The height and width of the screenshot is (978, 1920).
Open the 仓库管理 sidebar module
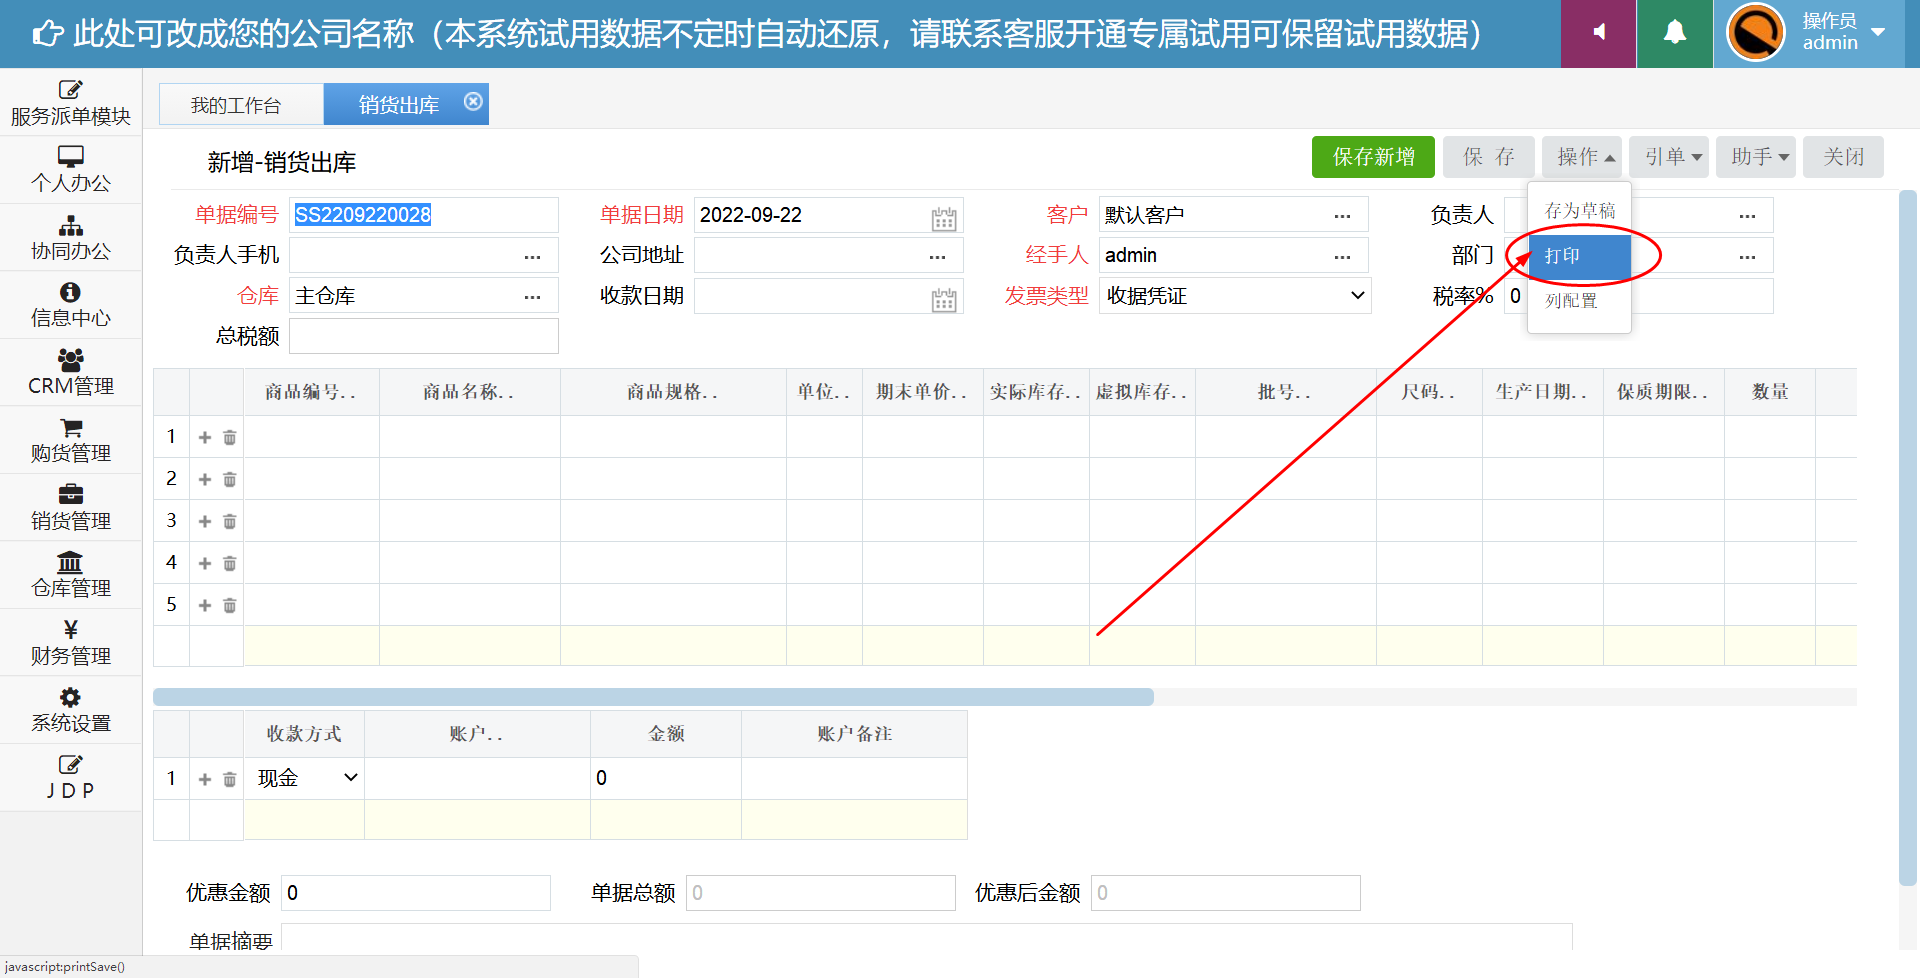pyautogui.click(x=70, y=575)
